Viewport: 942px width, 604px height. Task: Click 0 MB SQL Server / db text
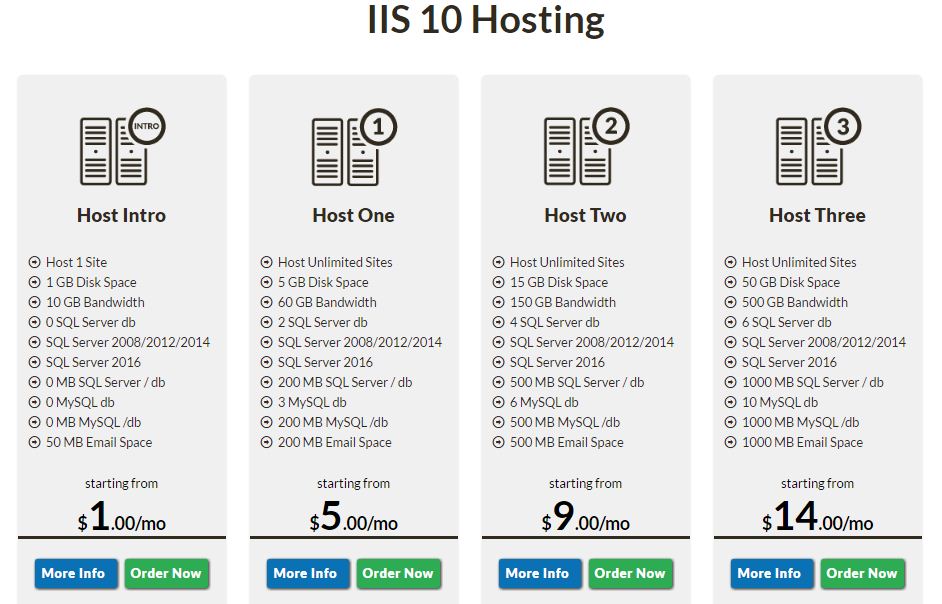pyautogui.click(x=106, y=382)
